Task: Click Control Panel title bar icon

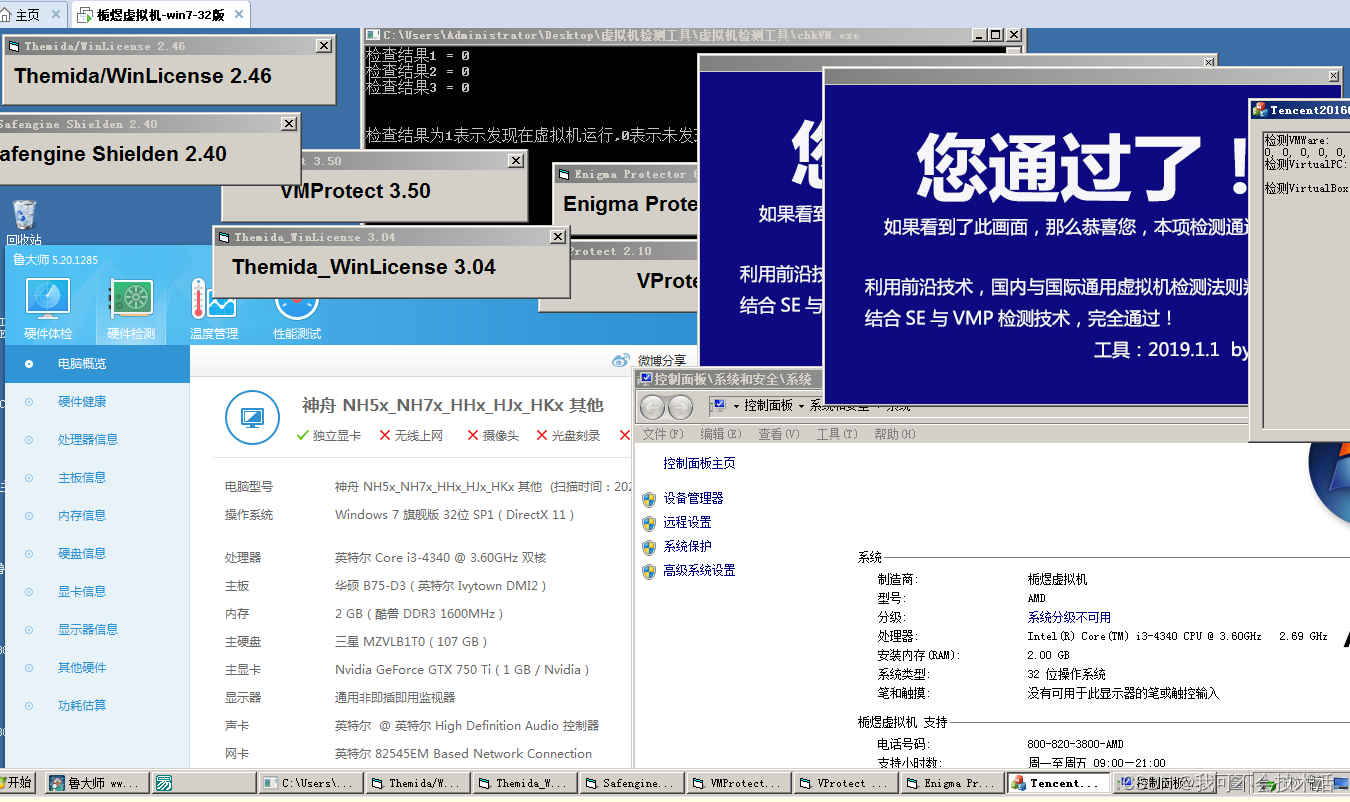Action: point(646,379)
